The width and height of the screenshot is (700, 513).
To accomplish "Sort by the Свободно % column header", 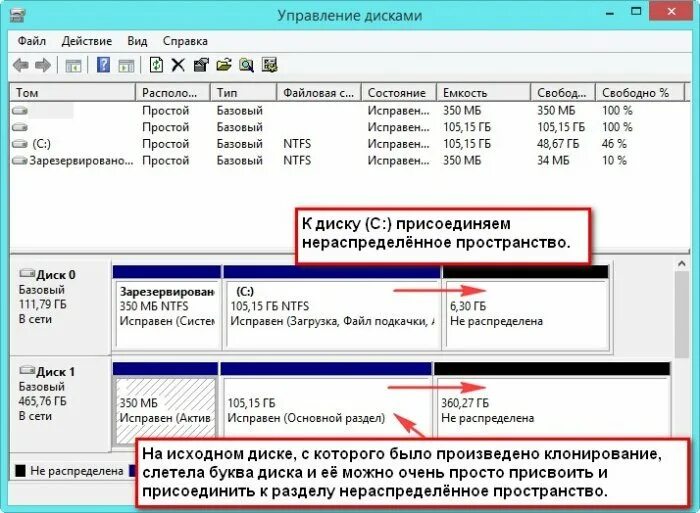I will [x=639, y=92].
